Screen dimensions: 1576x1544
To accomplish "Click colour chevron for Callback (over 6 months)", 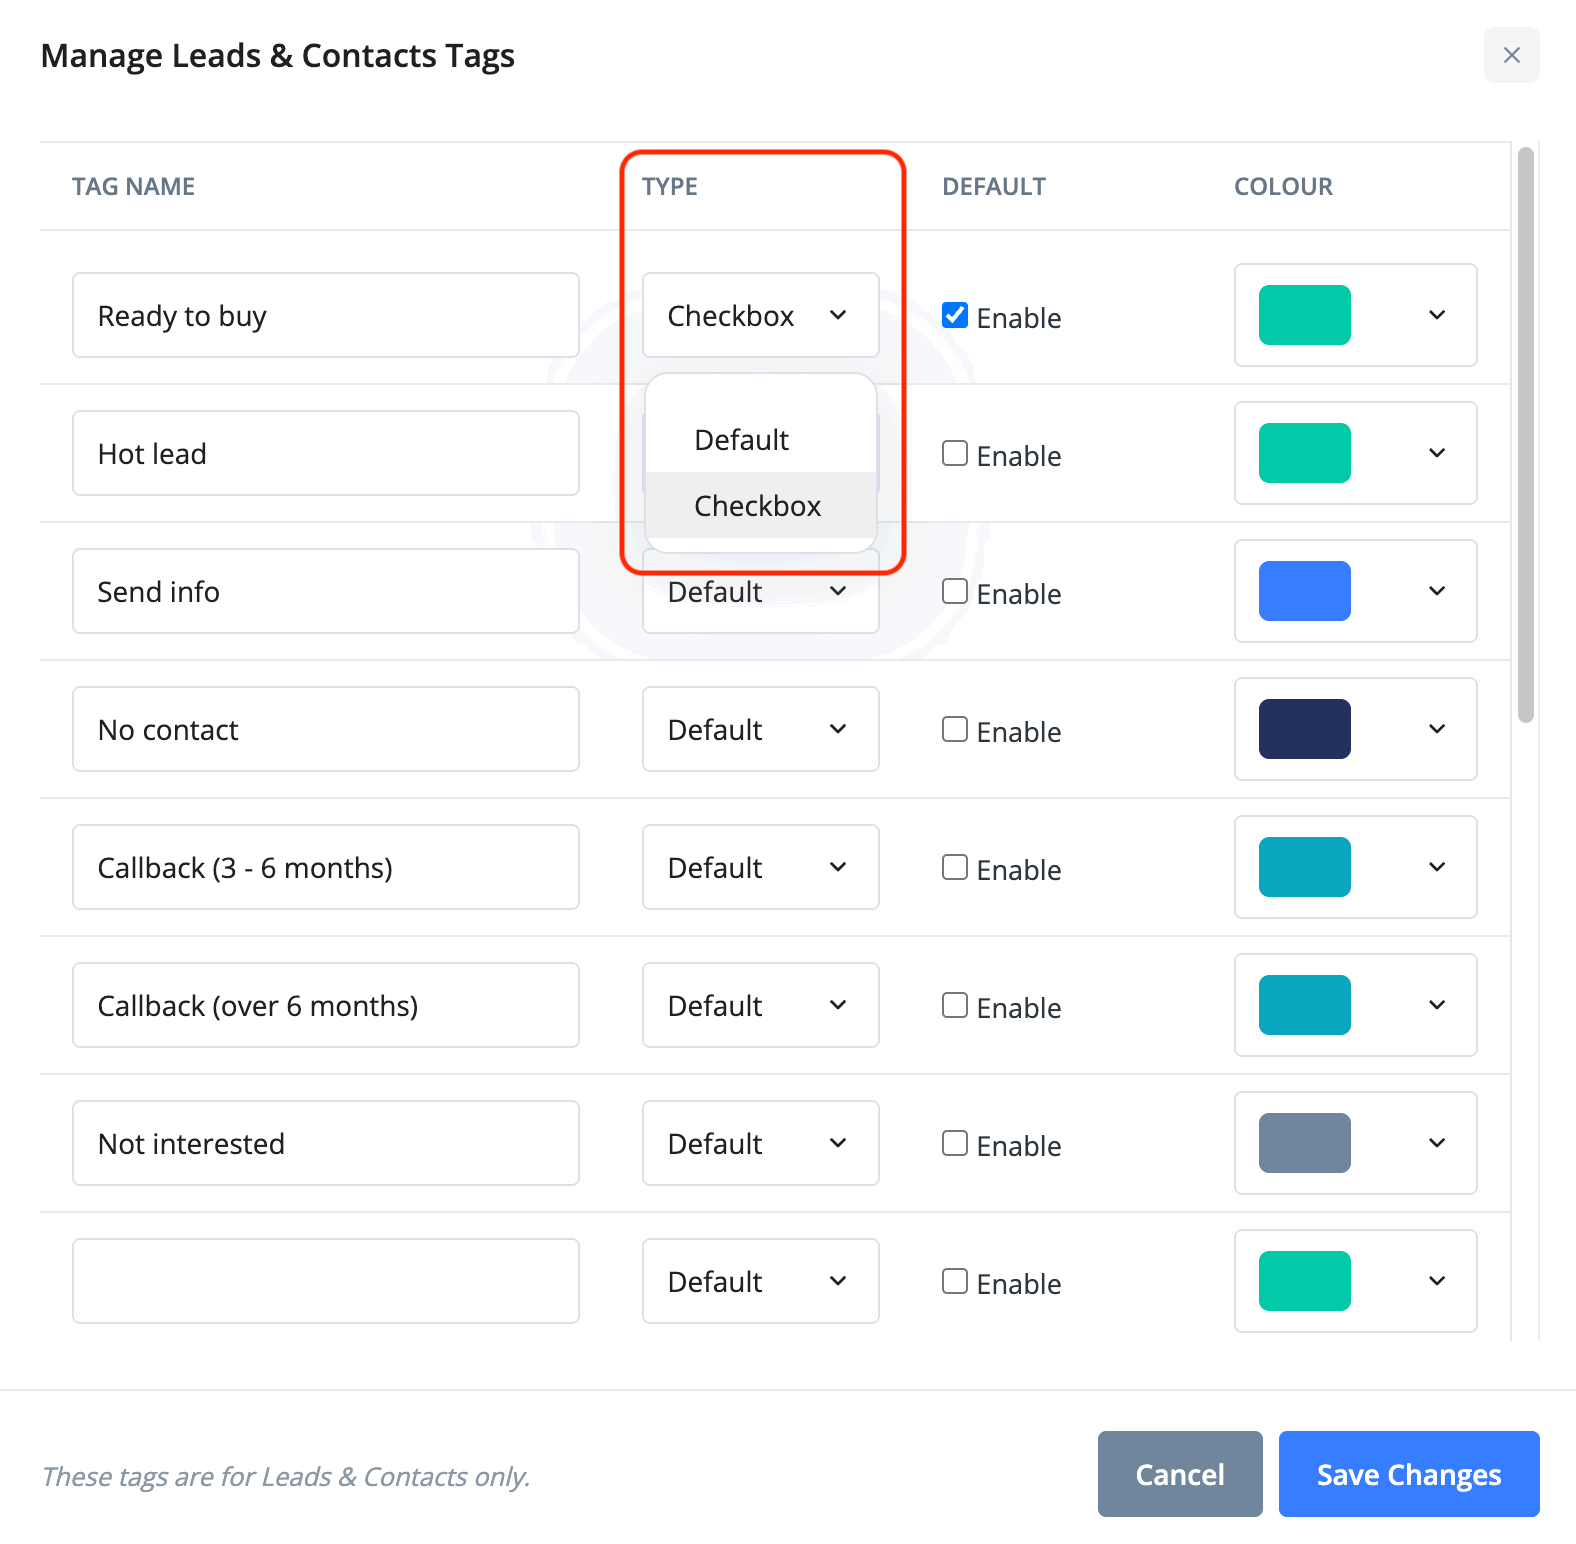I will point(1437,1005).
